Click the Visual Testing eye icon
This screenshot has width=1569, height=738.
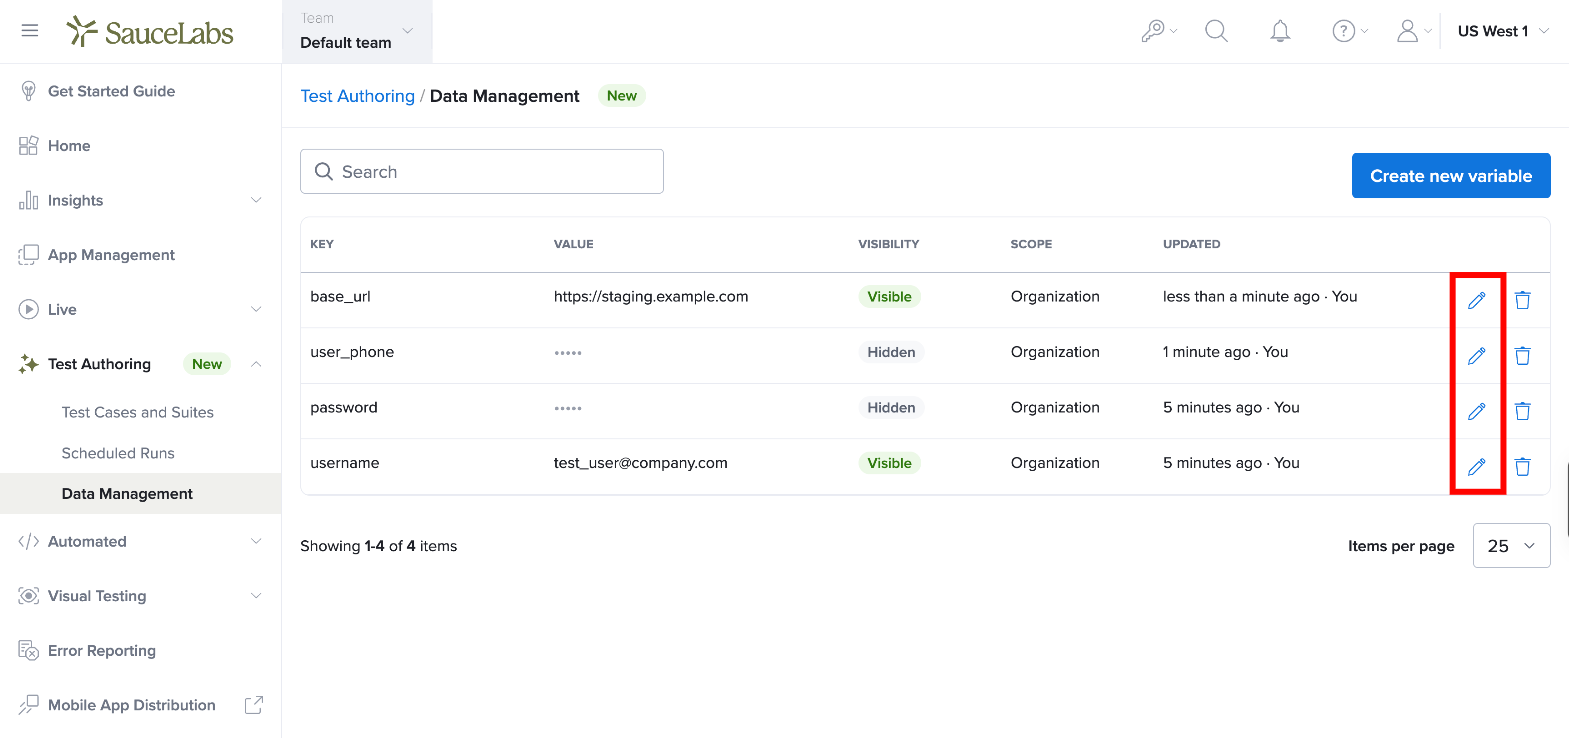[x=28, y=596]
